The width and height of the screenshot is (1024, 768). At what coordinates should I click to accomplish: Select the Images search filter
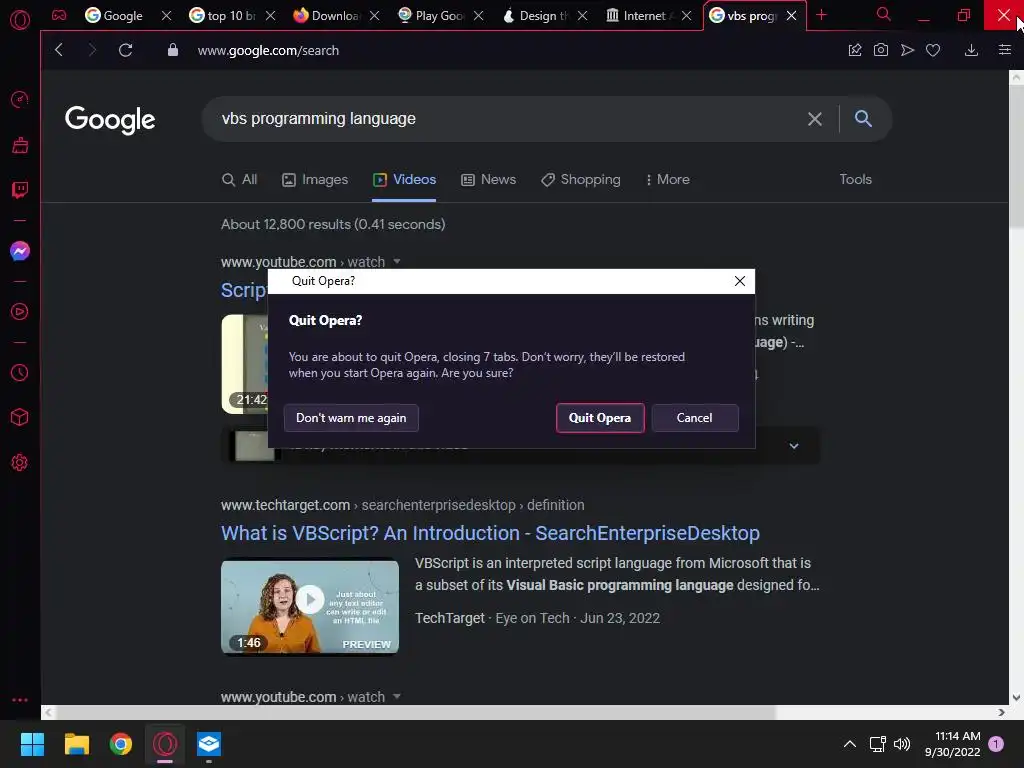pos(315,180)
